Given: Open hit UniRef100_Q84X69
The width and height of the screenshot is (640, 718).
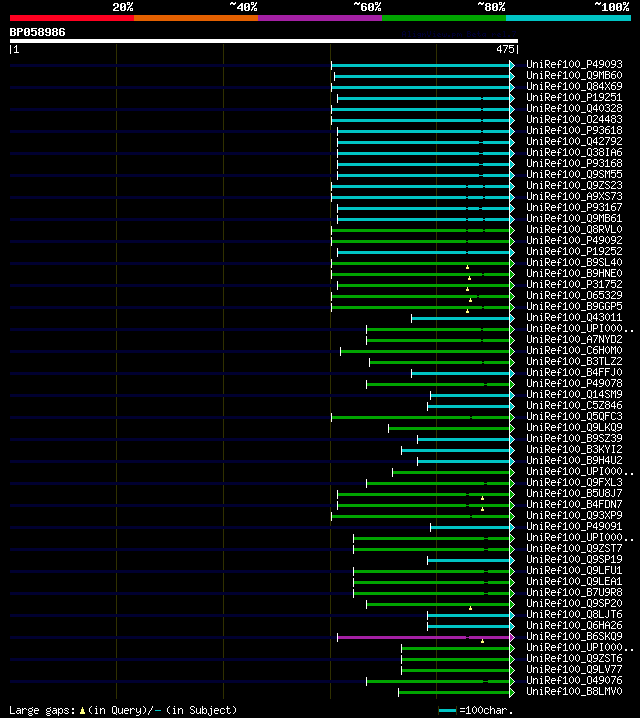Looking at the screenshot, I should pyautogui.click(x=574, y=87).
